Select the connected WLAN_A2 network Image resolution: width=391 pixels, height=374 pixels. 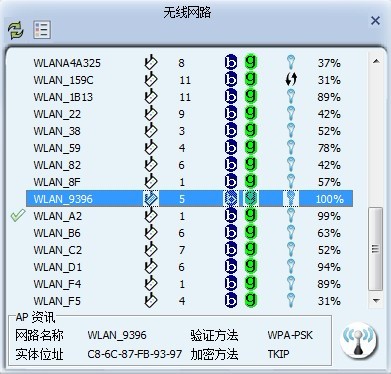(x=57, y=216)
